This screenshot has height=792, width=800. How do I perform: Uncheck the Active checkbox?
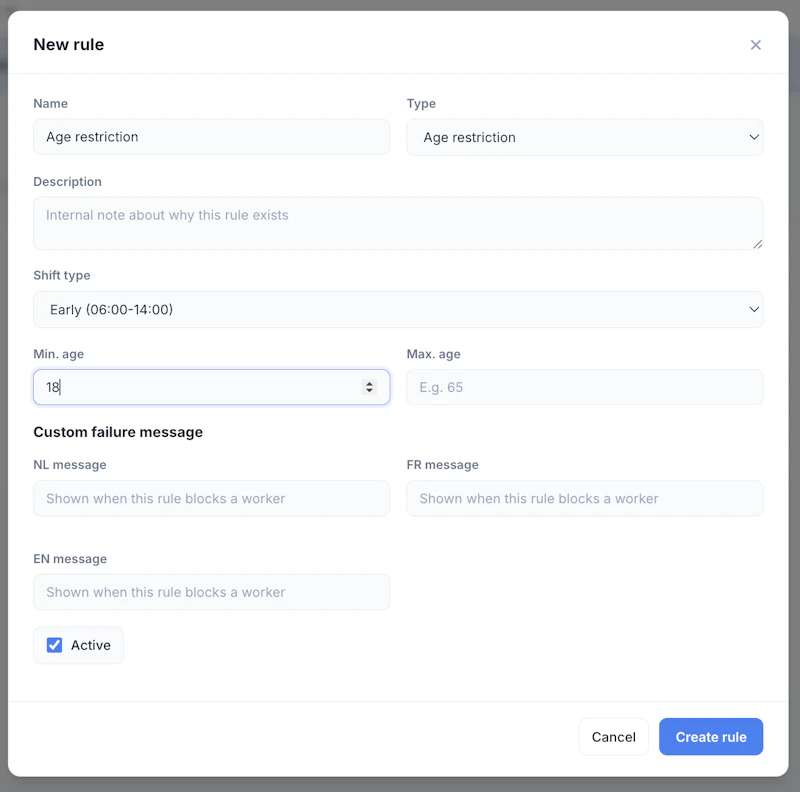coord(55,645)
